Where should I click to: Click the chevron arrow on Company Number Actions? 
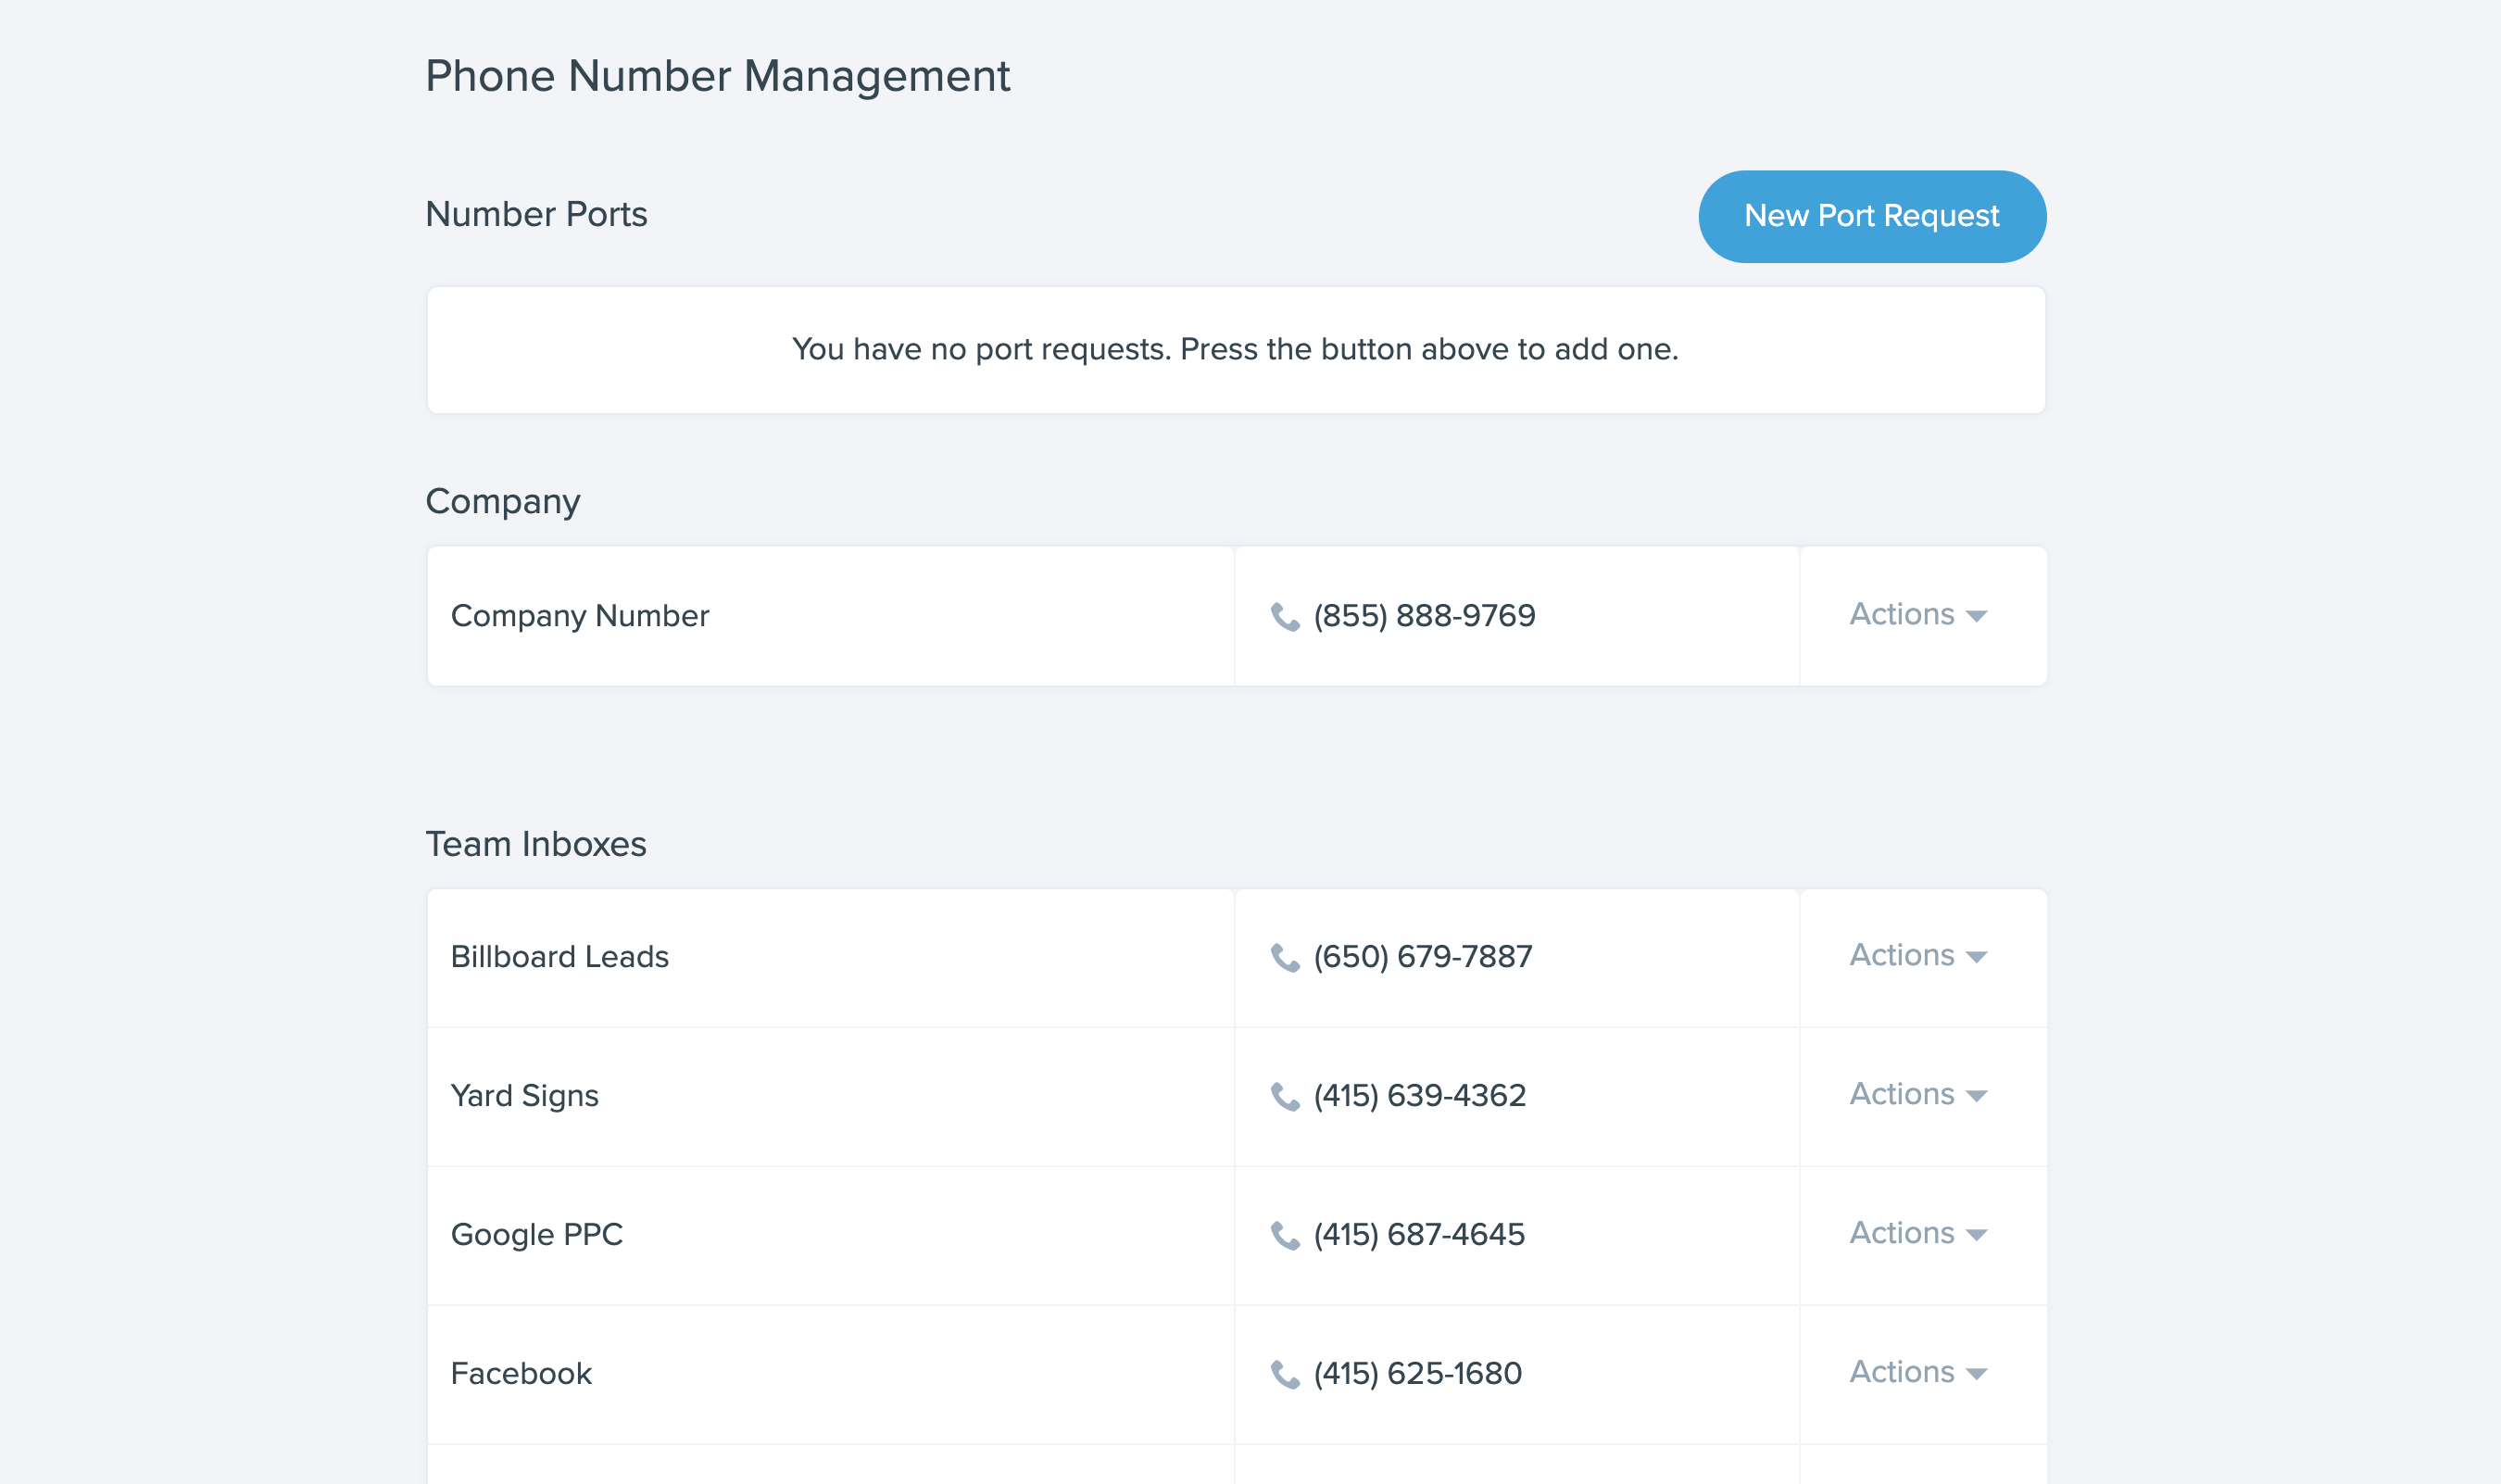(1978, 618)
